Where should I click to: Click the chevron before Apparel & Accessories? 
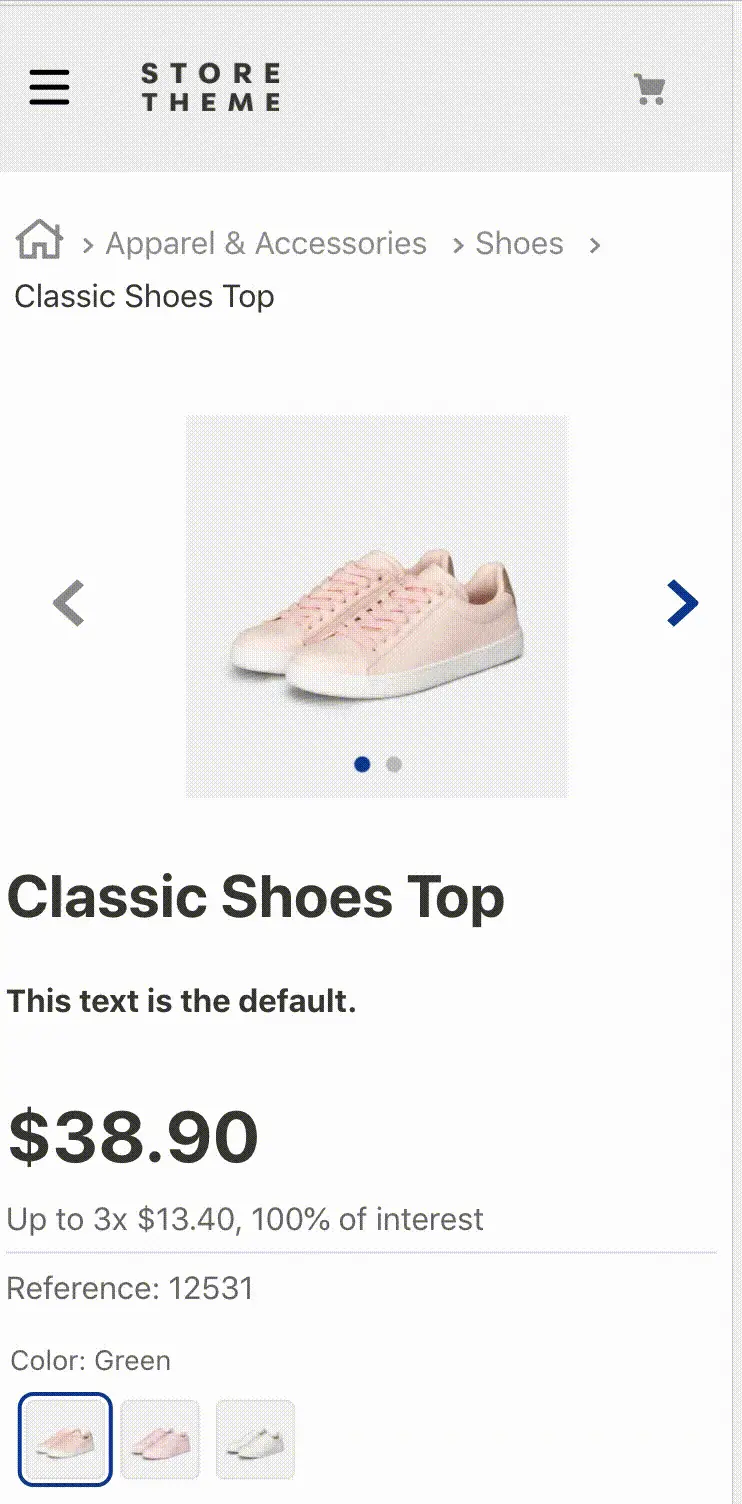(x=88, y=245)
